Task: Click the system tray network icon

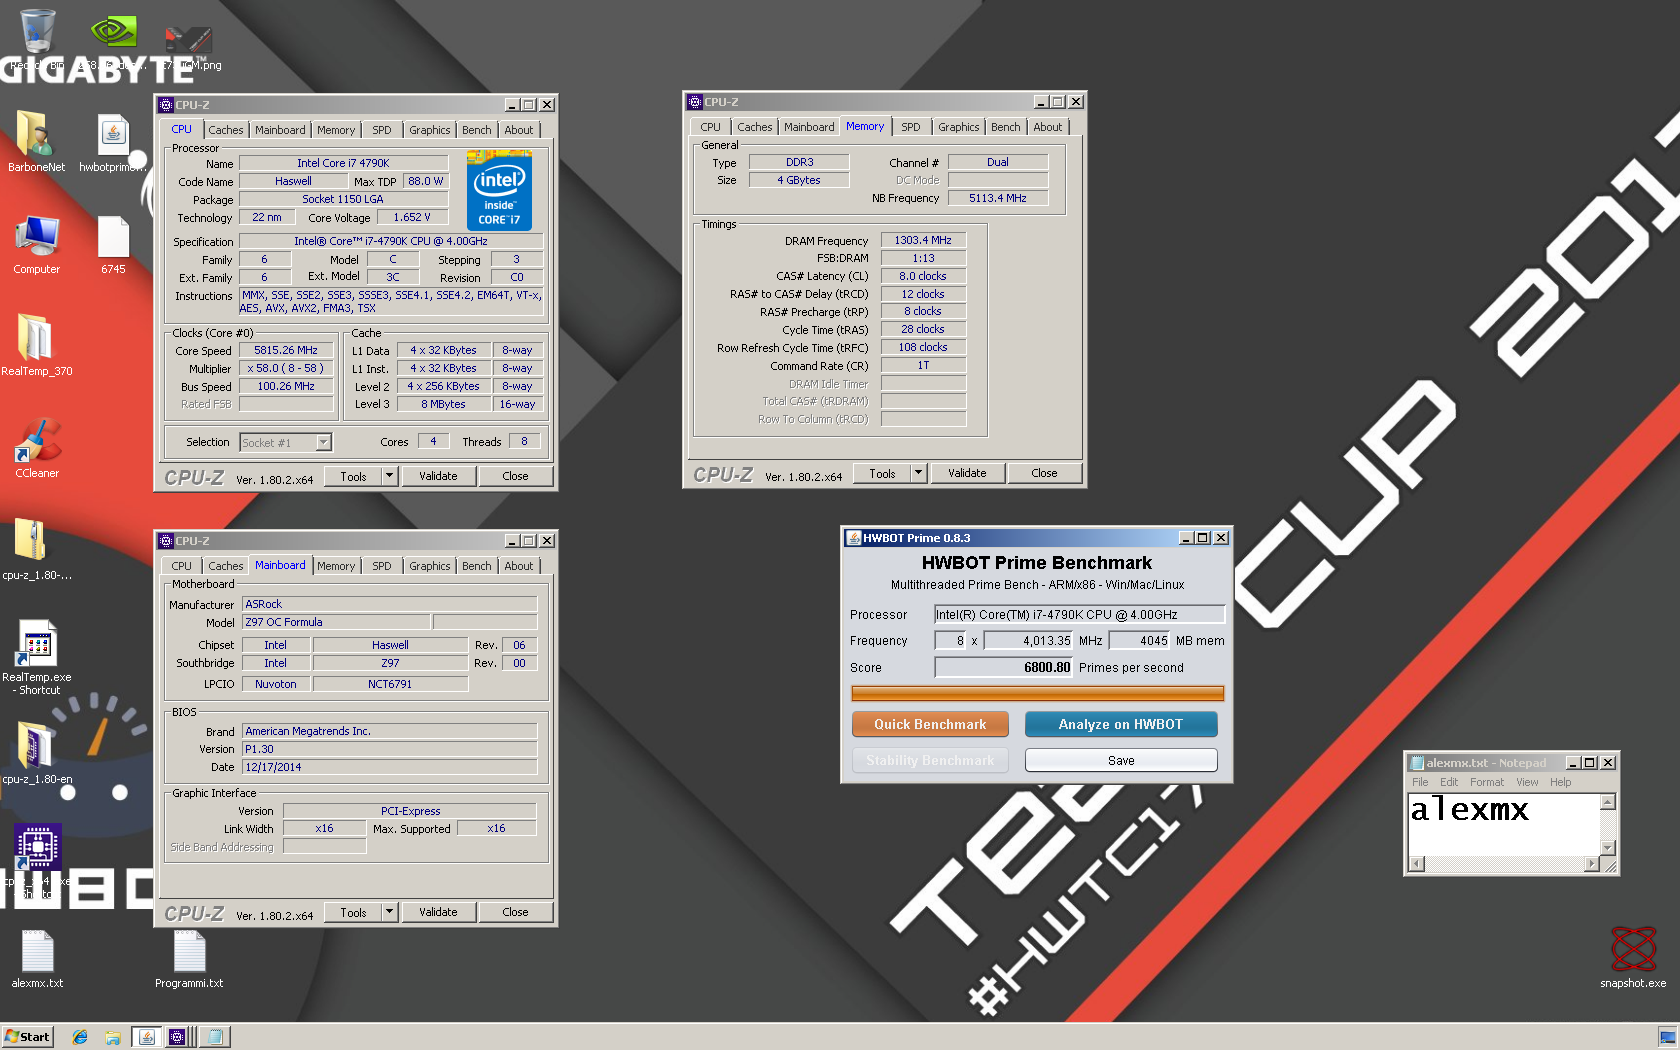Action: pyautogui.click(x=1667, y=1037)
